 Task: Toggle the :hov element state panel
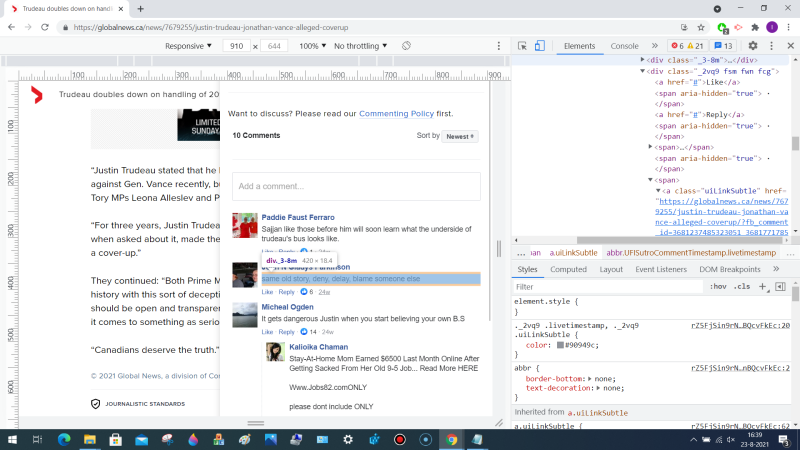(716, 287)
